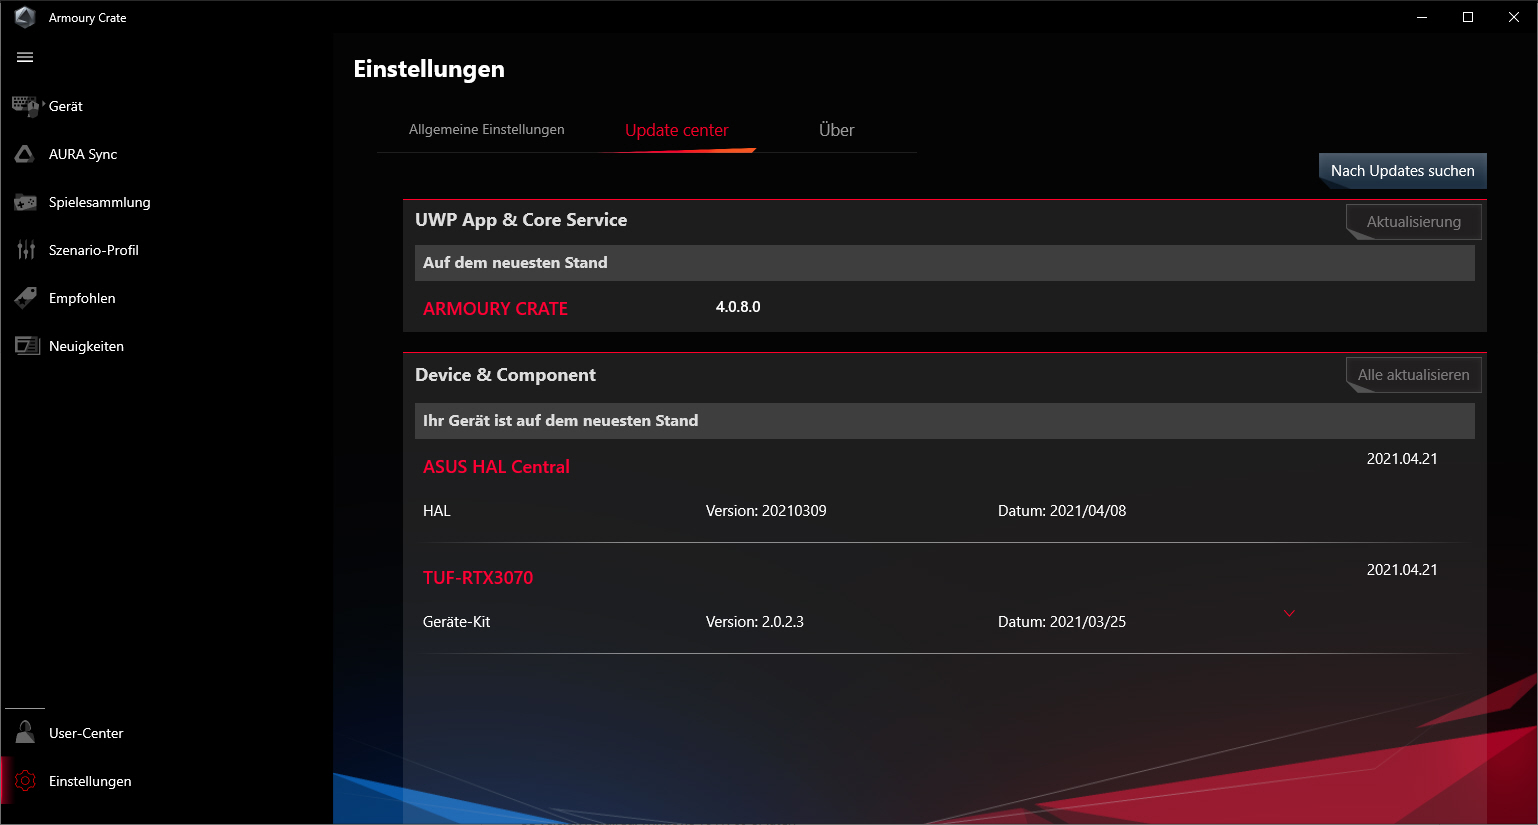Click ASUS HAL Central date 2021.04.21
The image size is (1538, 825).
coord(1402,459)
